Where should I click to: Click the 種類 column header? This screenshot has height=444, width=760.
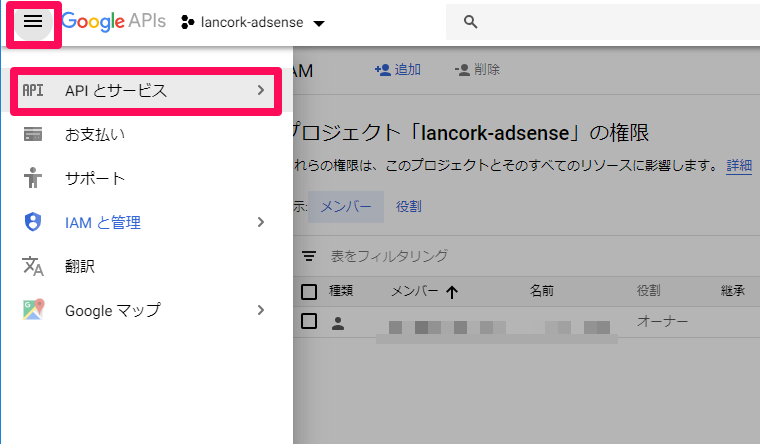(x=341, y=291)
